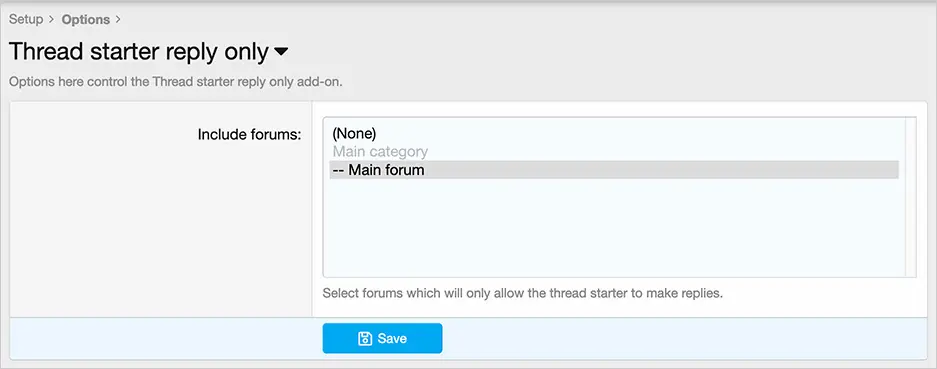Screen dimensions: 937x369
Task: Click the "Include forums:" field label
Action: (x=249, y=135)
